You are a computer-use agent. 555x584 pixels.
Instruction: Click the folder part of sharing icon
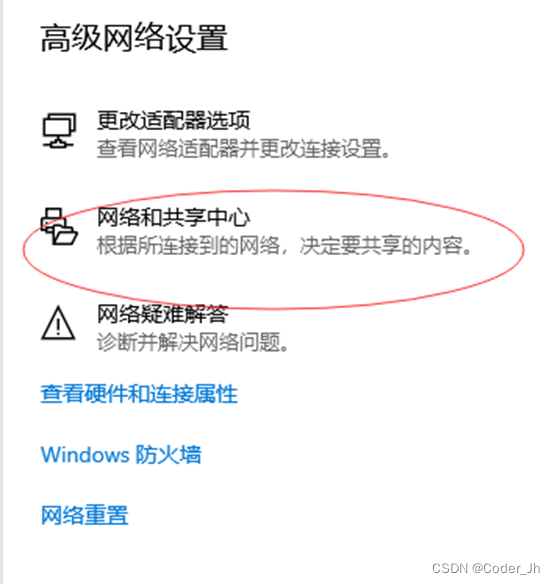65,234
